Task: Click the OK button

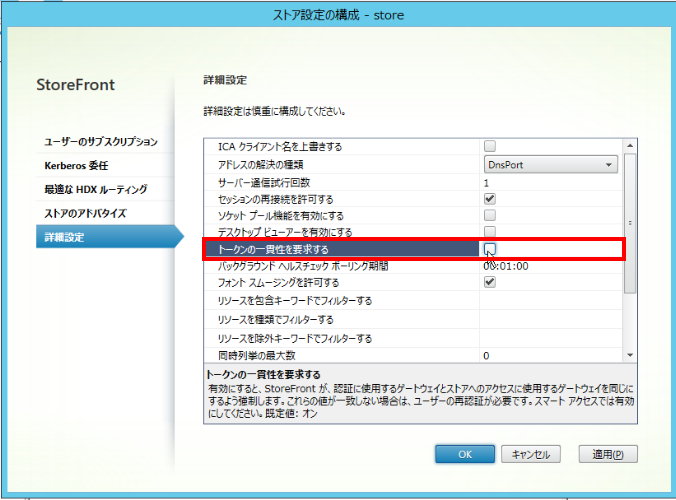Action: [x=465, y=454]
